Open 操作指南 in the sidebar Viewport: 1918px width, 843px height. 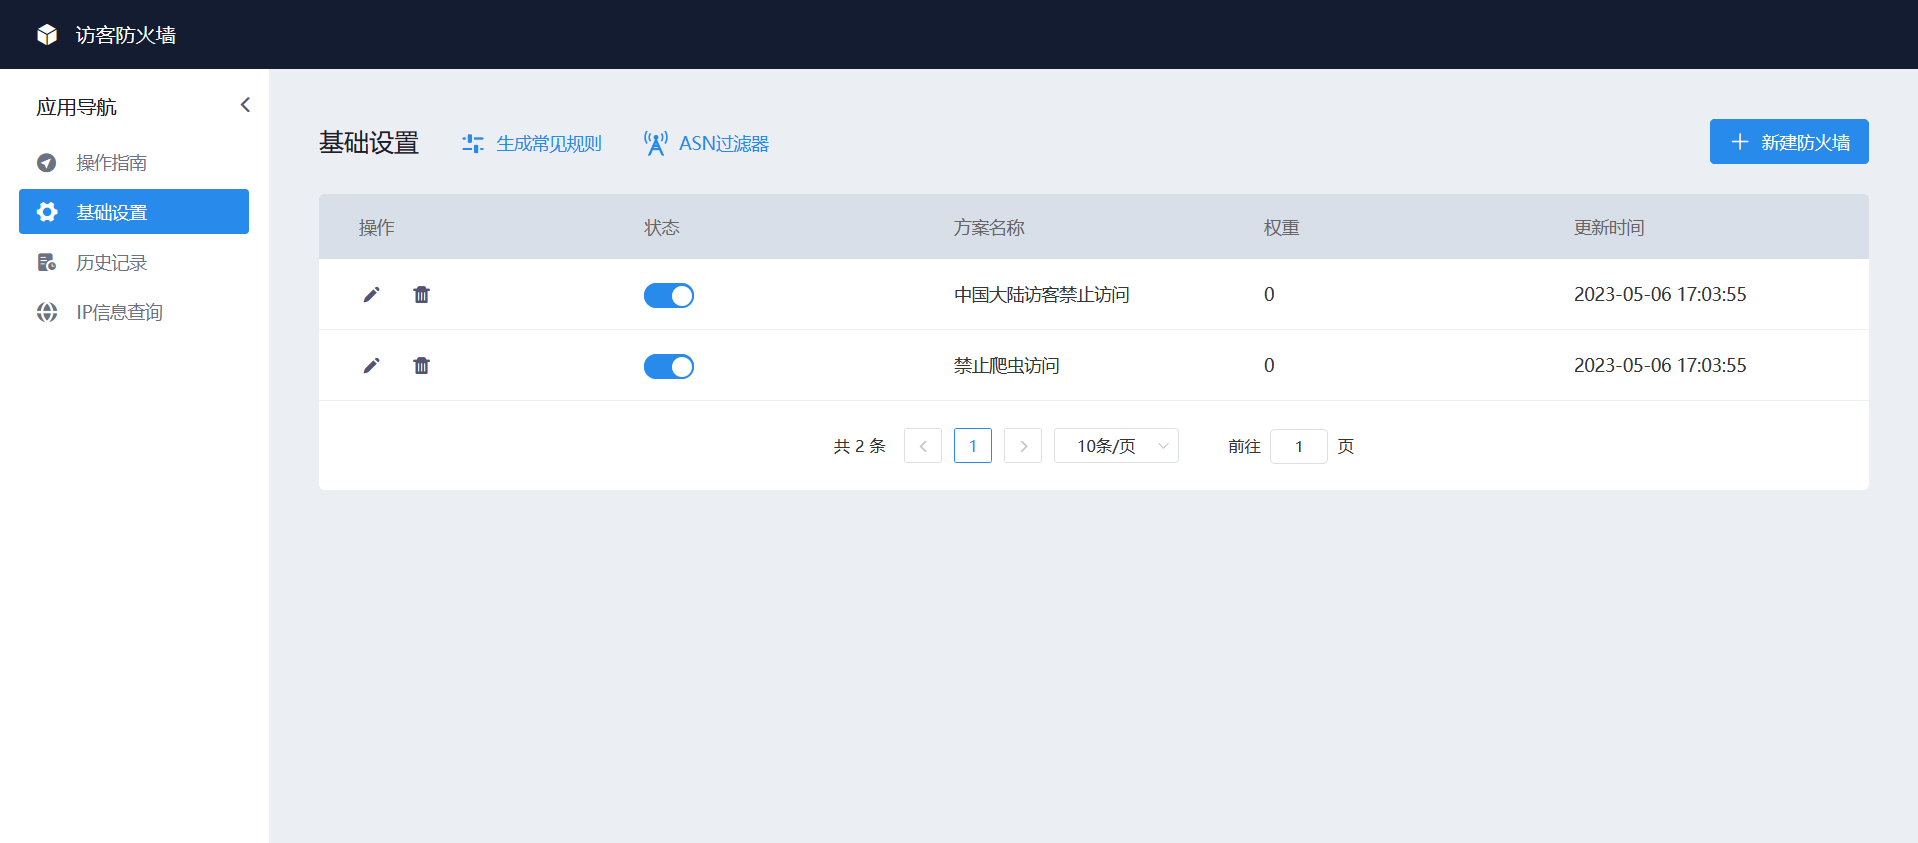tap(134, 162)
